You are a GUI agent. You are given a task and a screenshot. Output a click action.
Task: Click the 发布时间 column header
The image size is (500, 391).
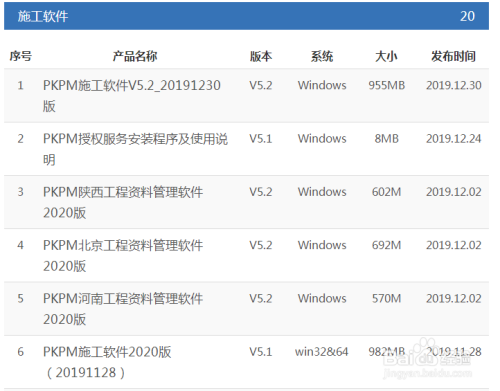[x=453, y=56]
